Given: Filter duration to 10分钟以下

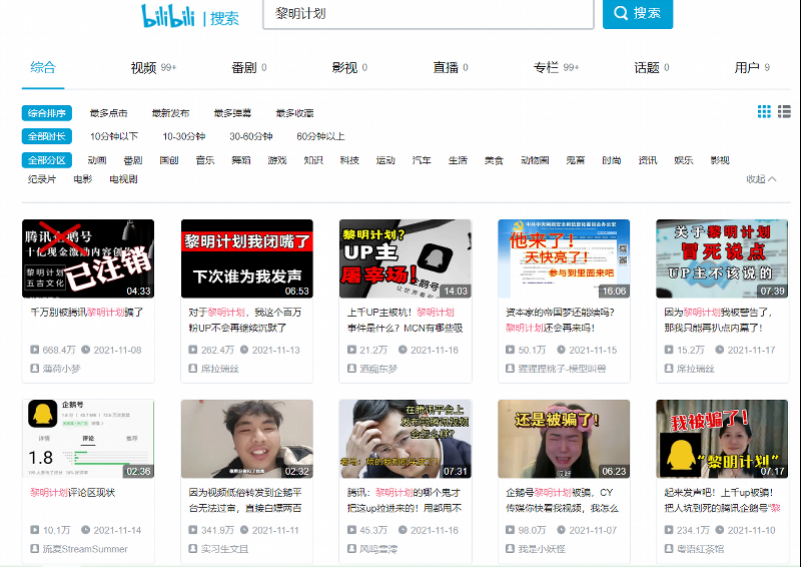Looking at the screenshot, I should point(114,136).
